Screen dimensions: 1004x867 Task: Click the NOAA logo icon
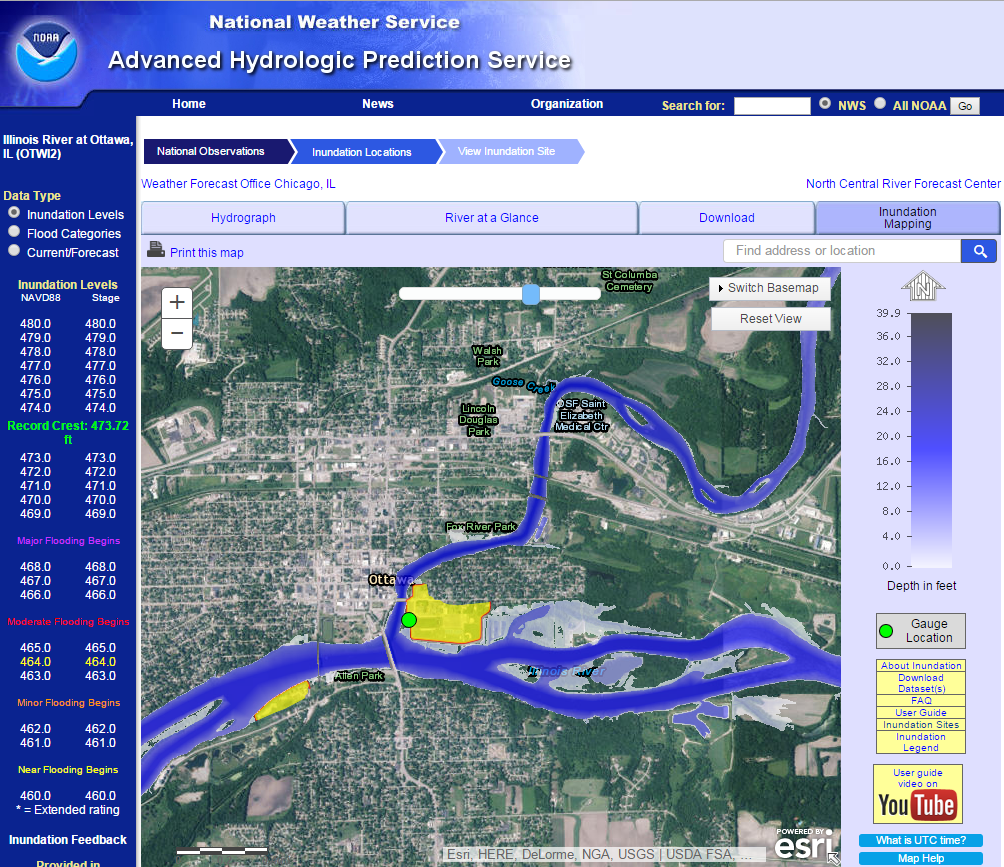point(45,52)
